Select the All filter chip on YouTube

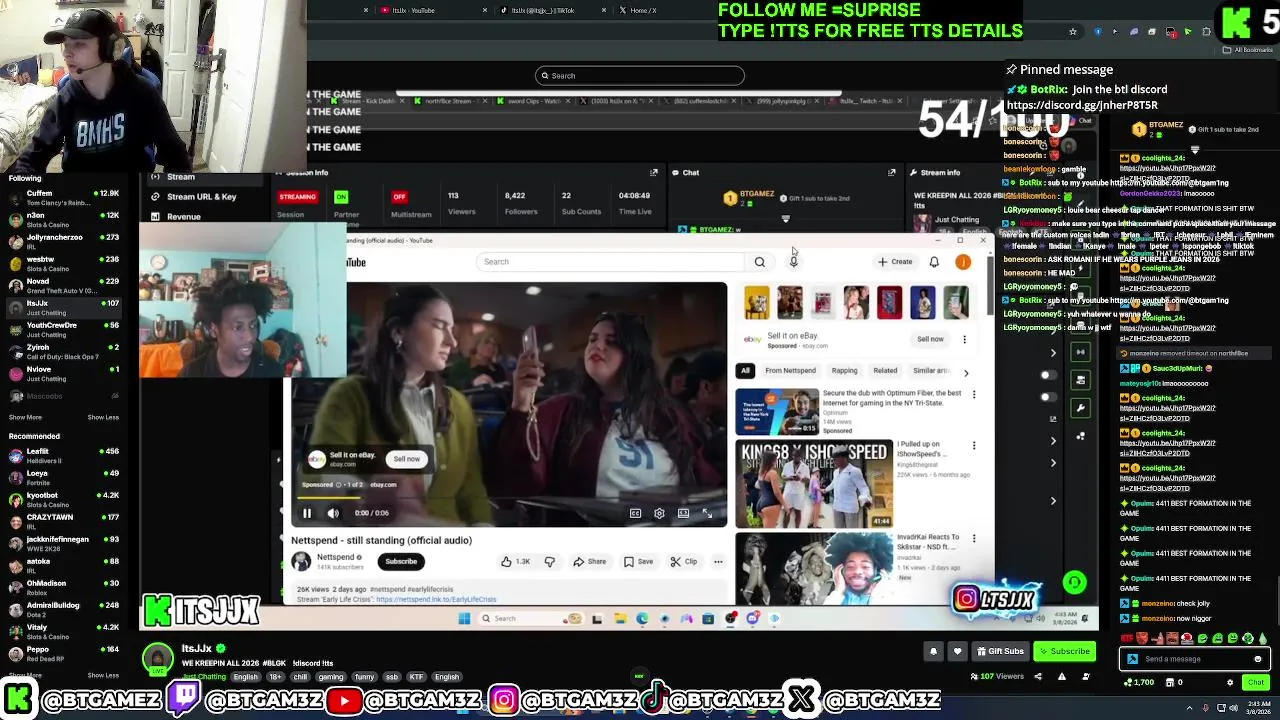(x=745, y=371)
